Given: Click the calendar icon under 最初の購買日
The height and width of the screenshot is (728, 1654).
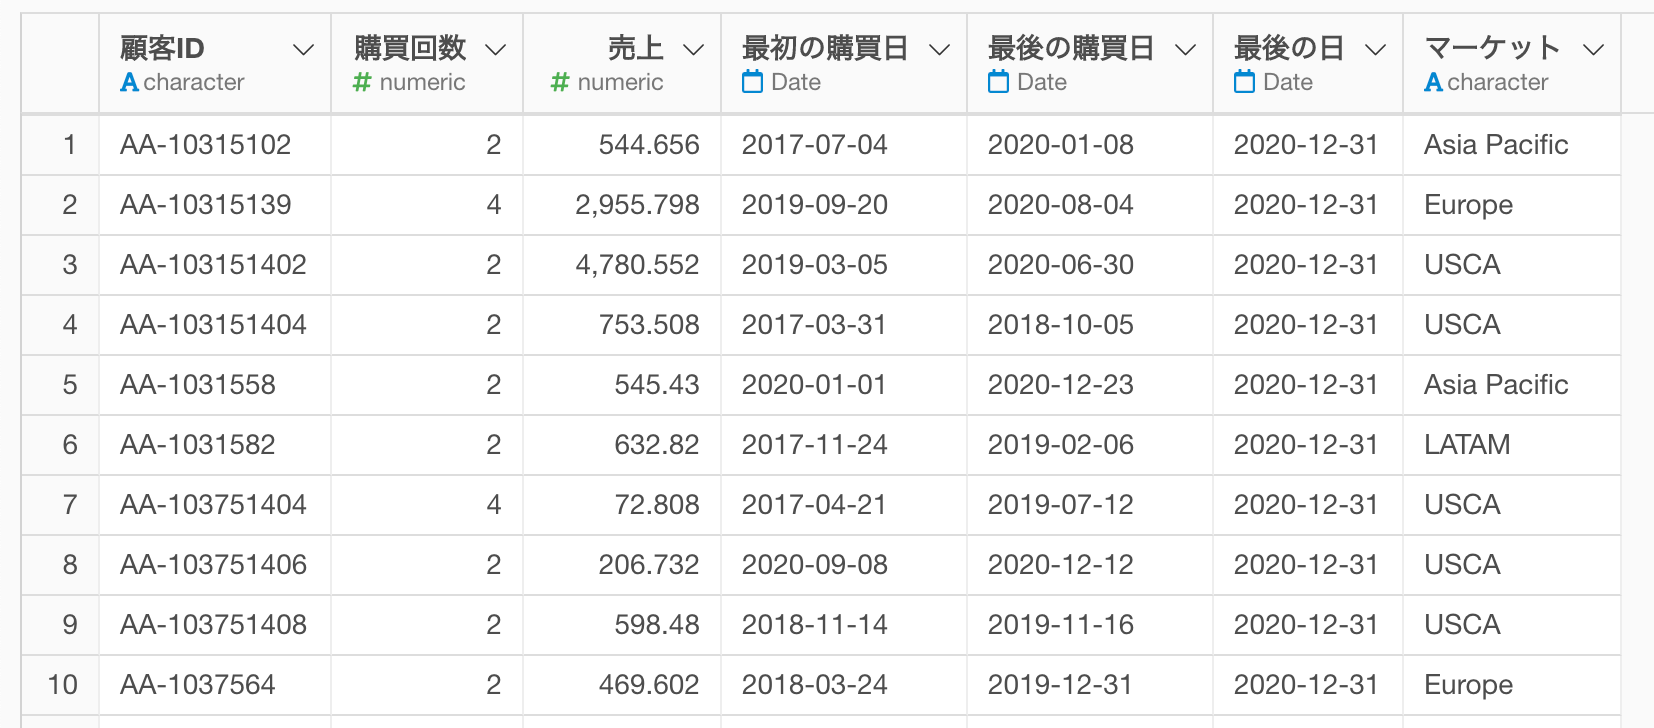Looking at the screenshot, I should click(x=752, y=82).
